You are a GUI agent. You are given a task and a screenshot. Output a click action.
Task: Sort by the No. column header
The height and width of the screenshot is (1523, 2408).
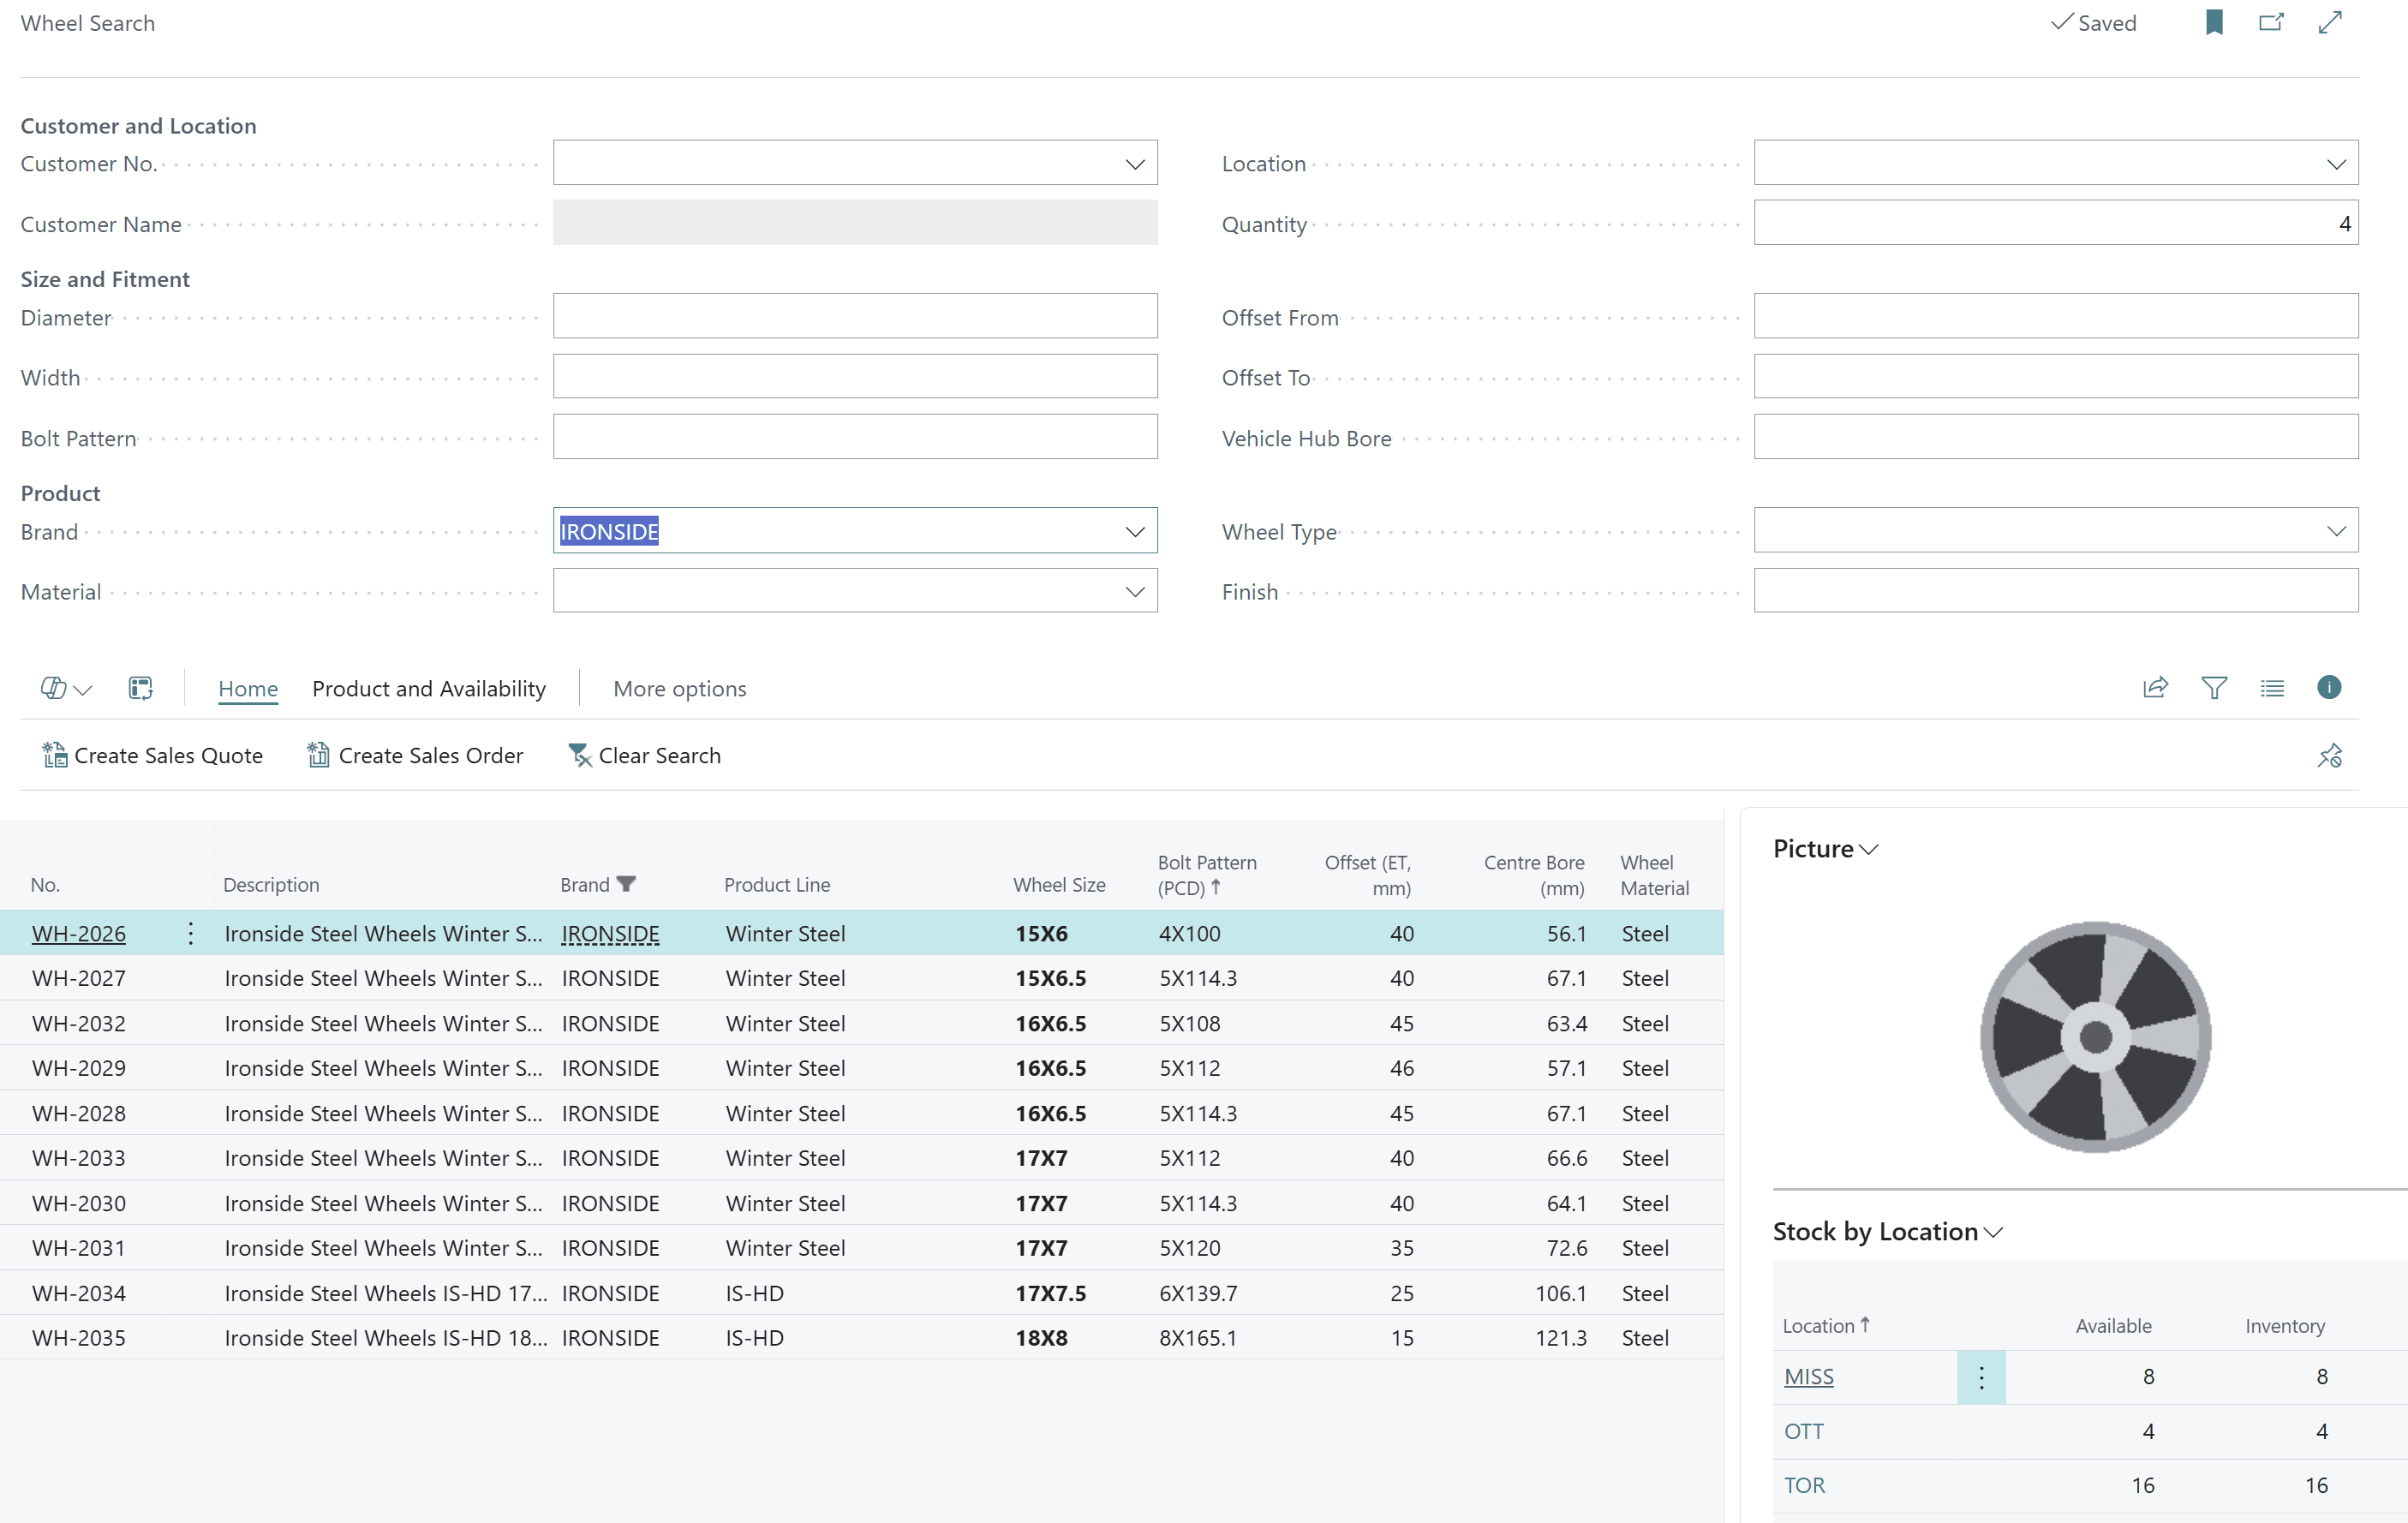coord(46,885)
